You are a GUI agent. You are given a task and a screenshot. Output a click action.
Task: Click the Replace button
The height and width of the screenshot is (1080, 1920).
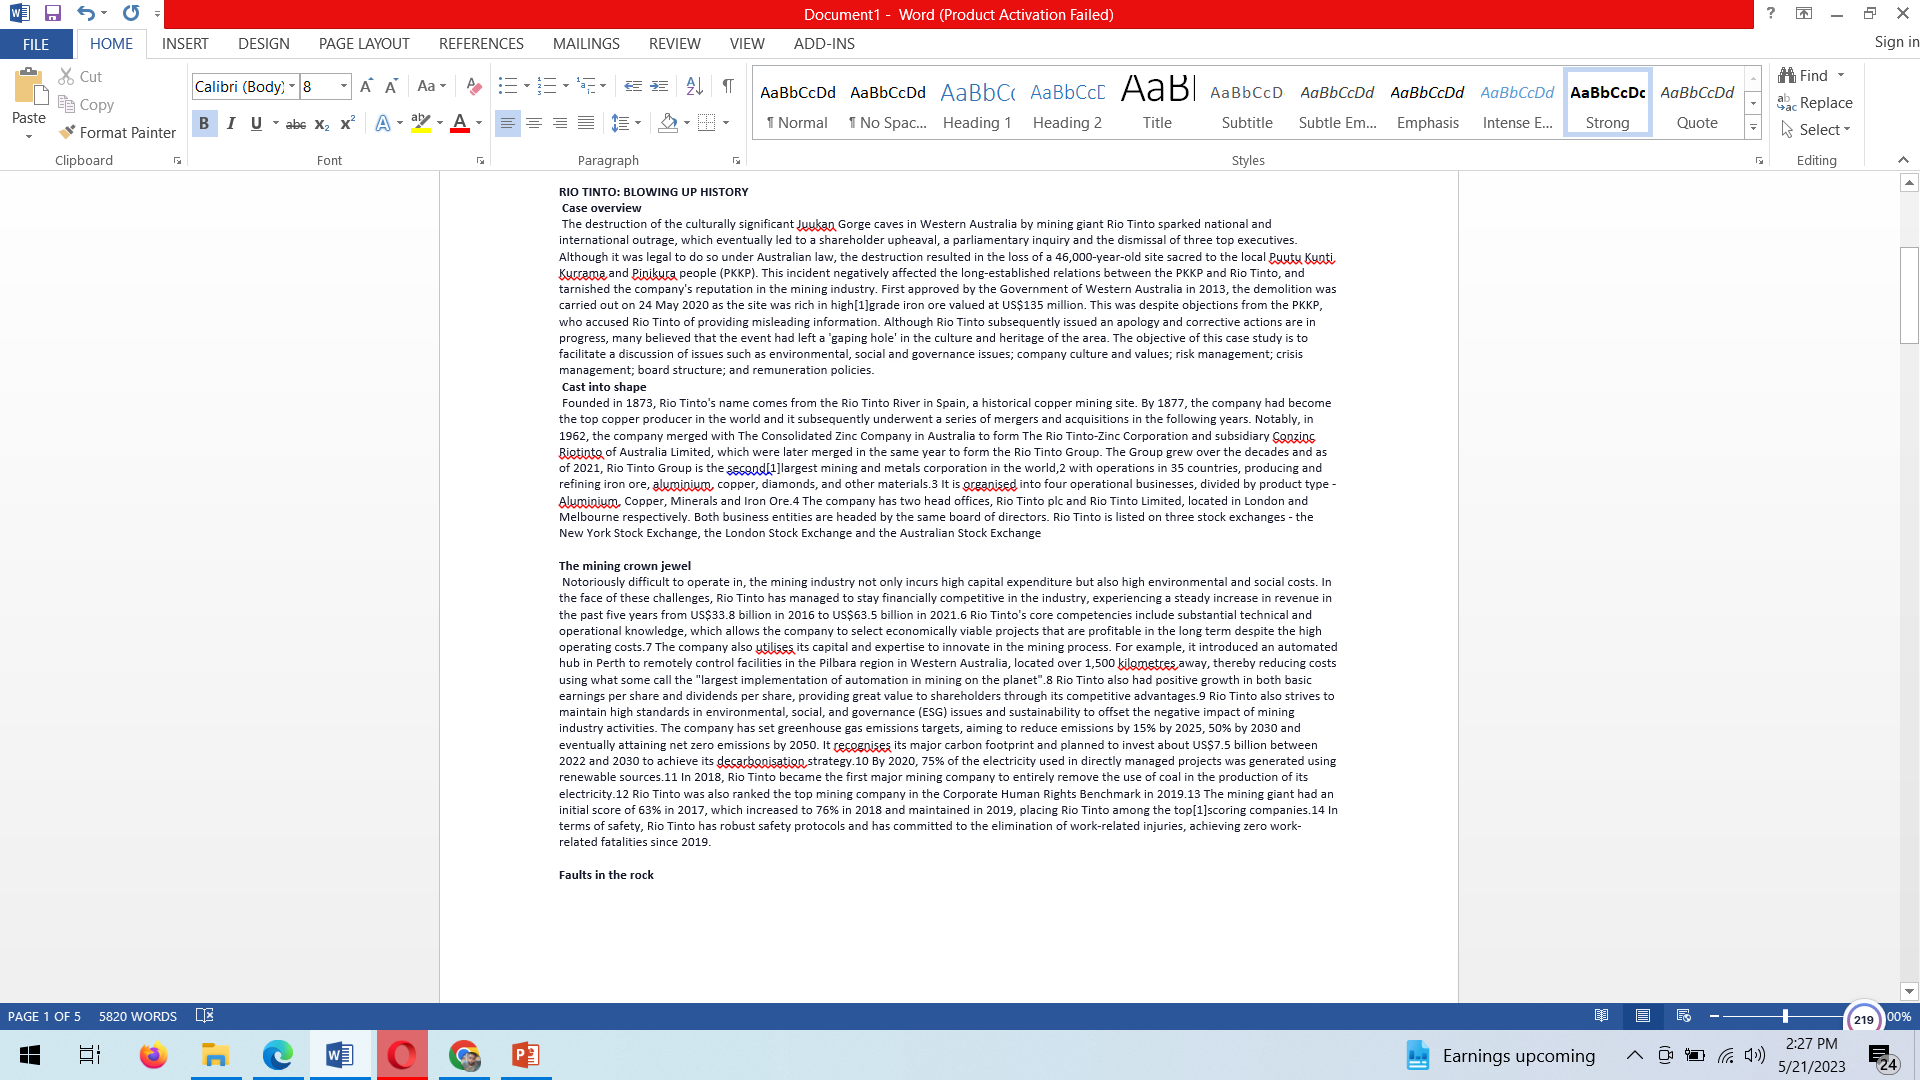click(1815, 103)
